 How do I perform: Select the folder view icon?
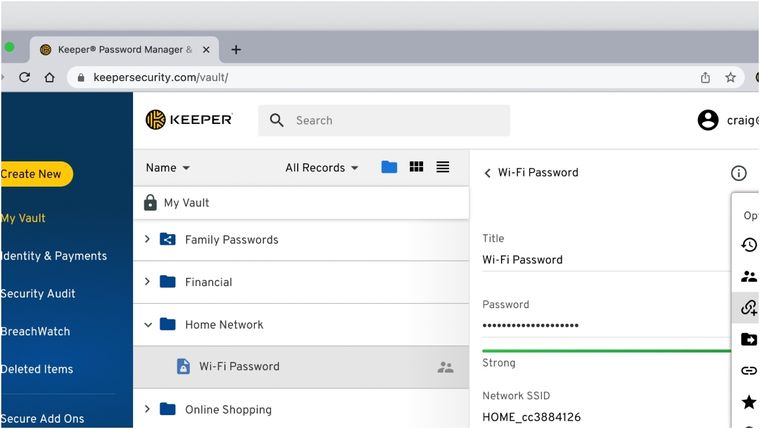point(390,167)
